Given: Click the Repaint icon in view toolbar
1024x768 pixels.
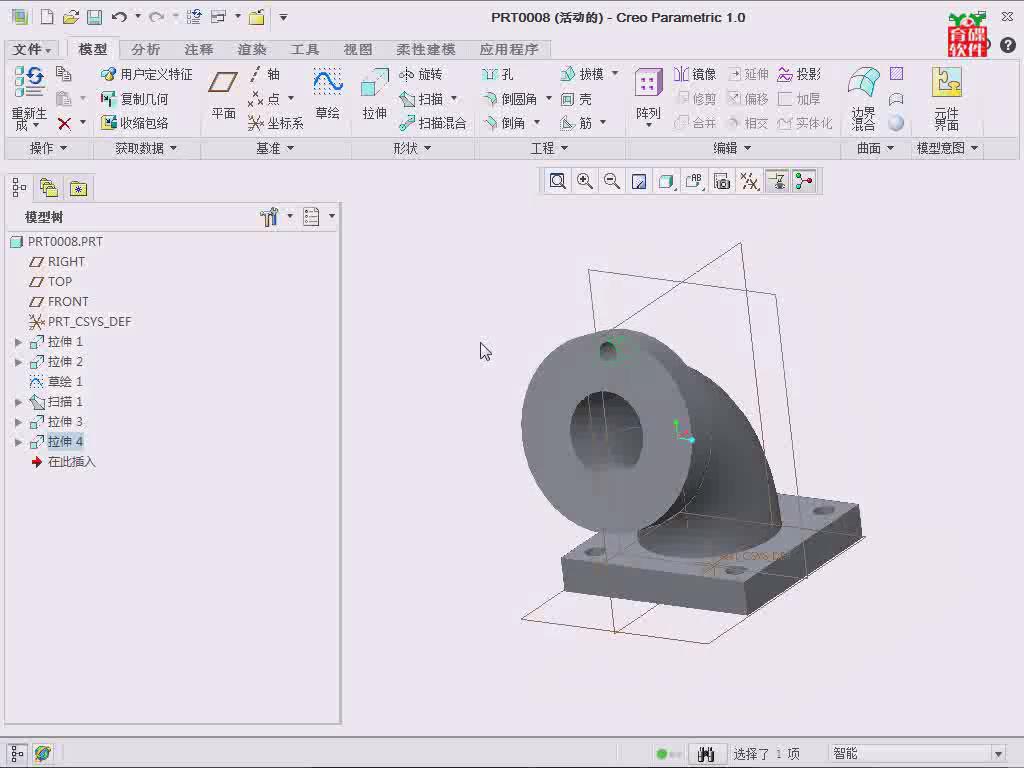Looking at the screenshot, I should [639, 181].
